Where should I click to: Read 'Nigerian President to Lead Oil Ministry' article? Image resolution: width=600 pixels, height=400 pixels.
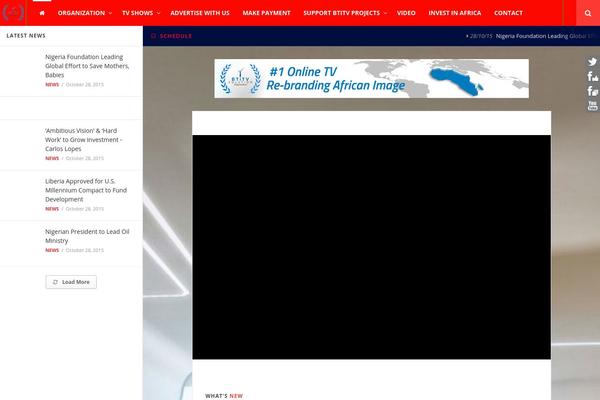(x=87, y=236)
